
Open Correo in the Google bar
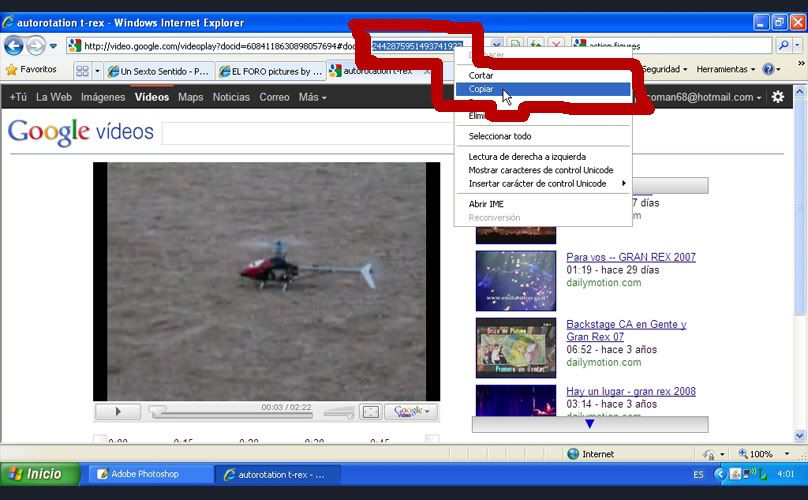click(274, 97)
